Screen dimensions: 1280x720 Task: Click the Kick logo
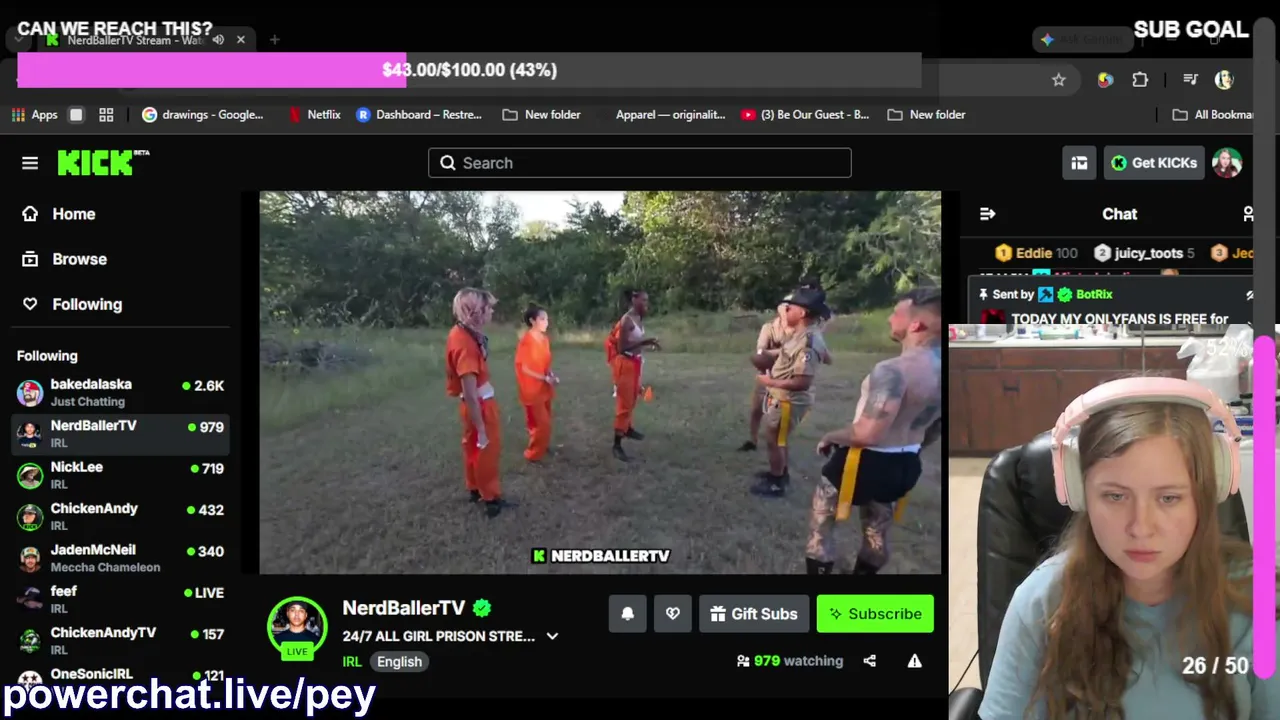(x=103, y=163)
